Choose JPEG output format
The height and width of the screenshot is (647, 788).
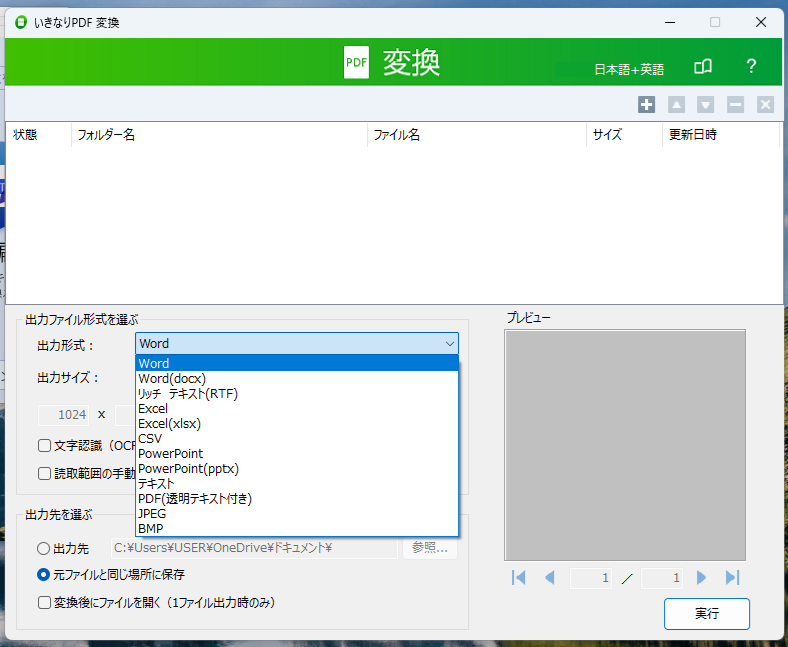coord(297,514)
